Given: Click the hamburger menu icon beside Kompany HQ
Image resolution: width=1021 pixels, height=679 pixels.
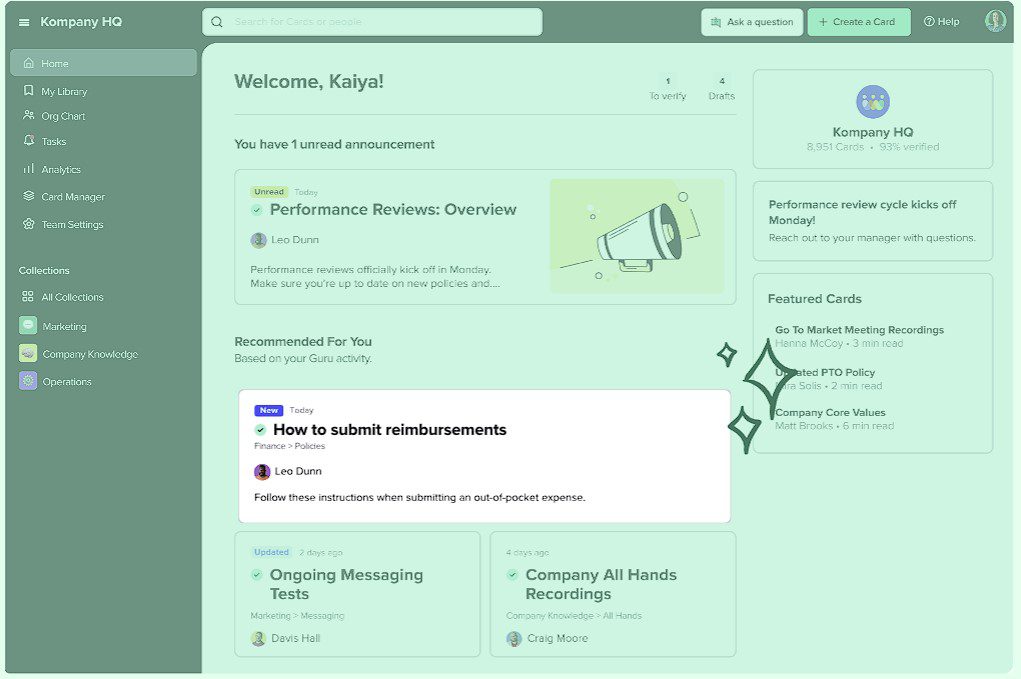Looking at the screenshot, I should (24, 22).
